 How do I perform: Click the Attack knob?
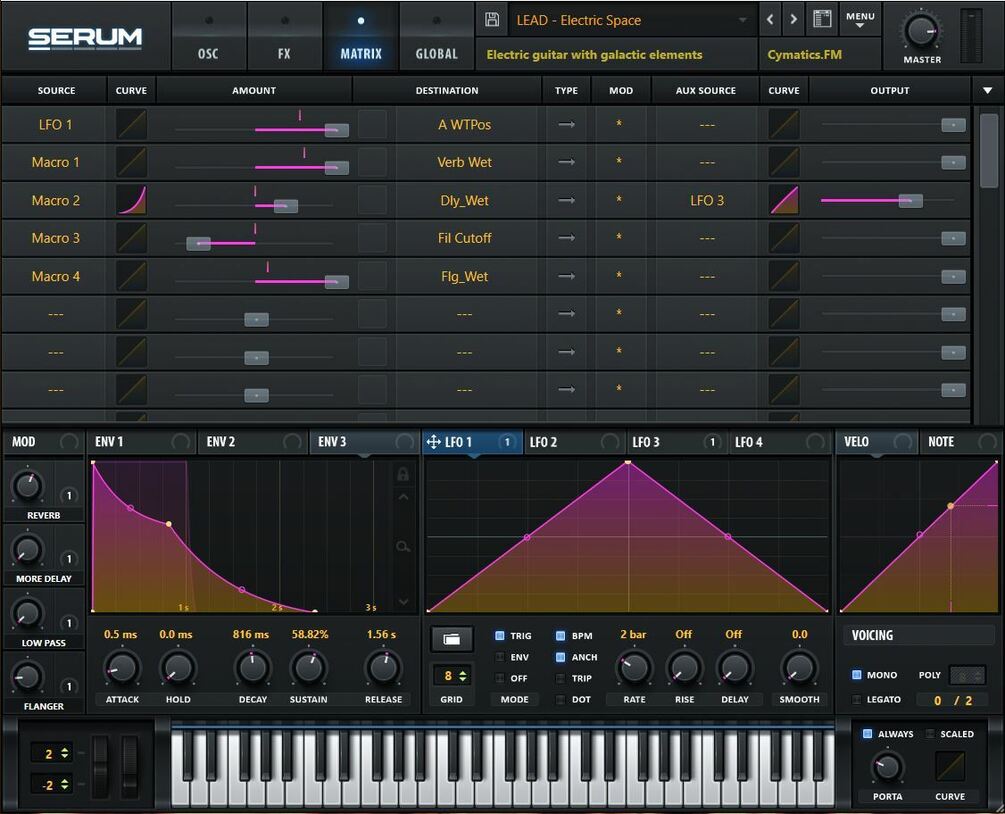tap(122, 668)
